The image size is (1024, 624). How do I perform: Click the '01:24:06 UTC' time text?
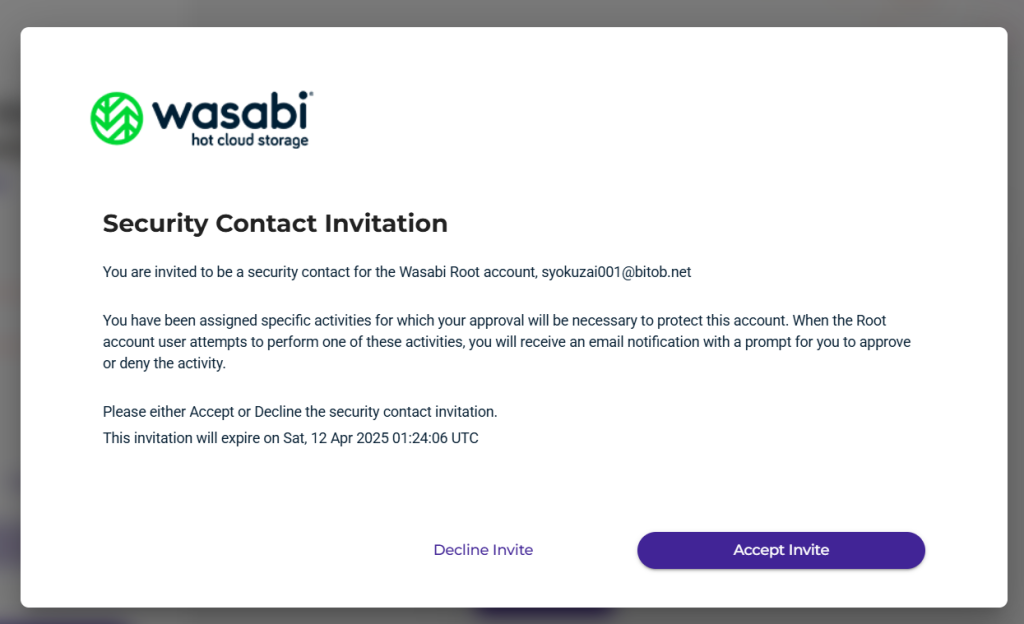click(x=435, y=438)
